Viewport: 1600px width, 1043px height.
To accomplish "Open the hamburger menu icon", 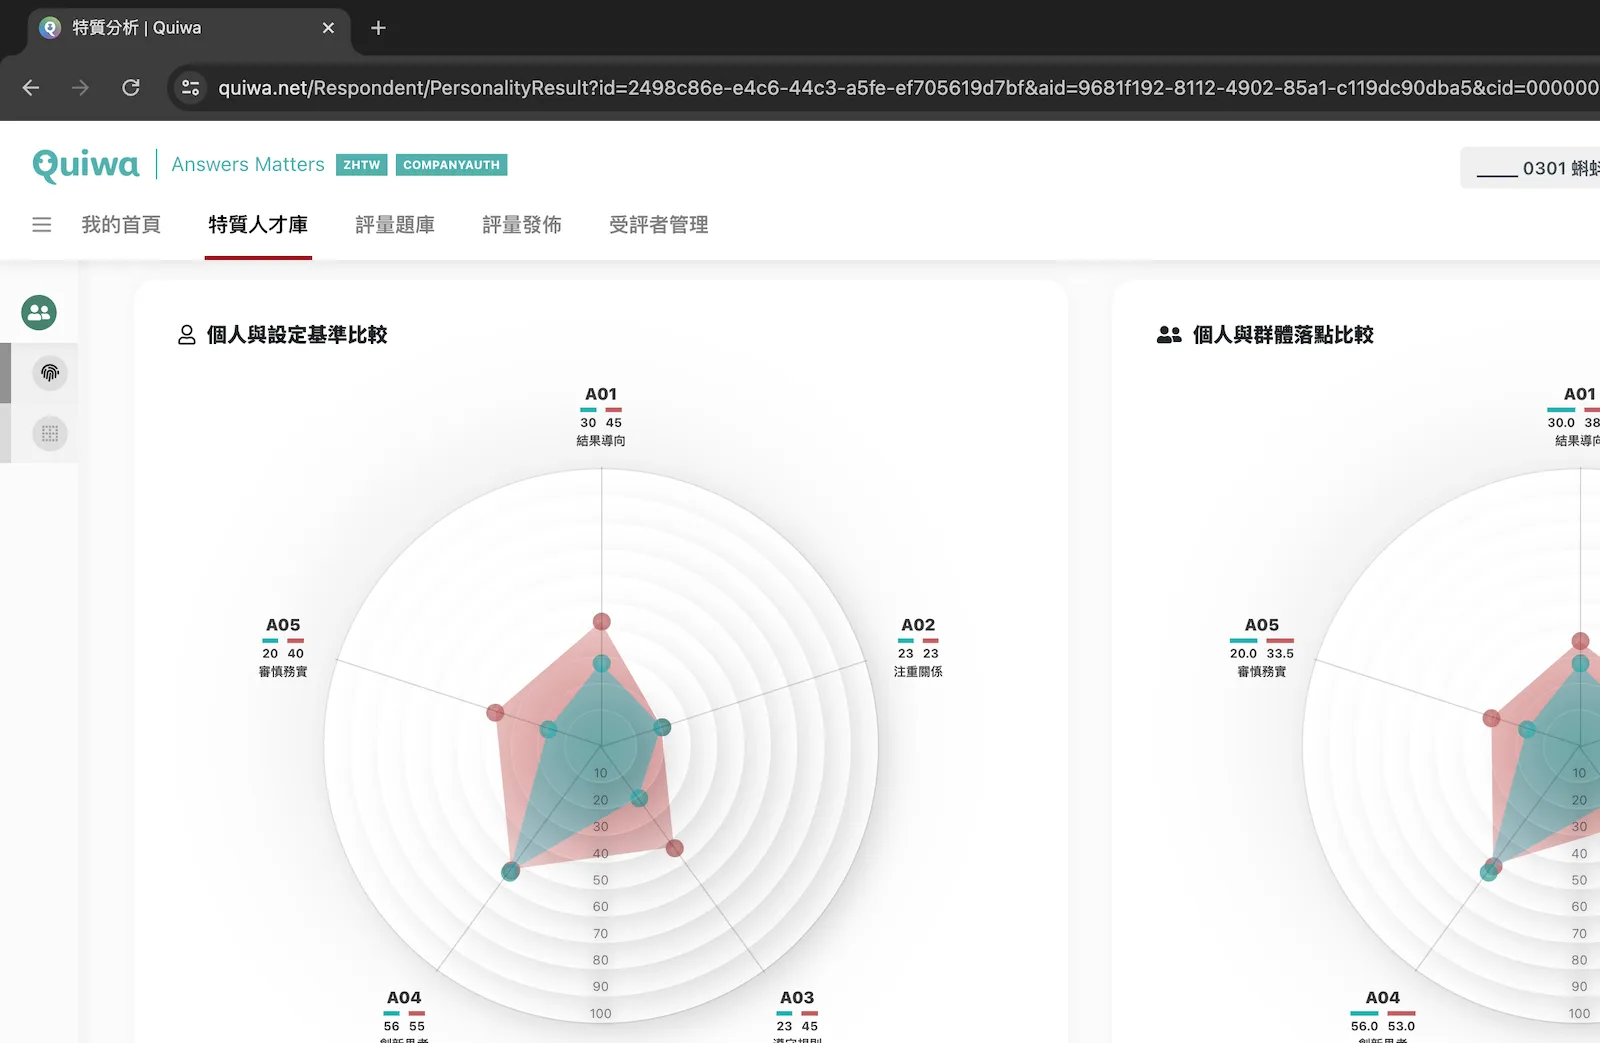I will tap(41, 225).
